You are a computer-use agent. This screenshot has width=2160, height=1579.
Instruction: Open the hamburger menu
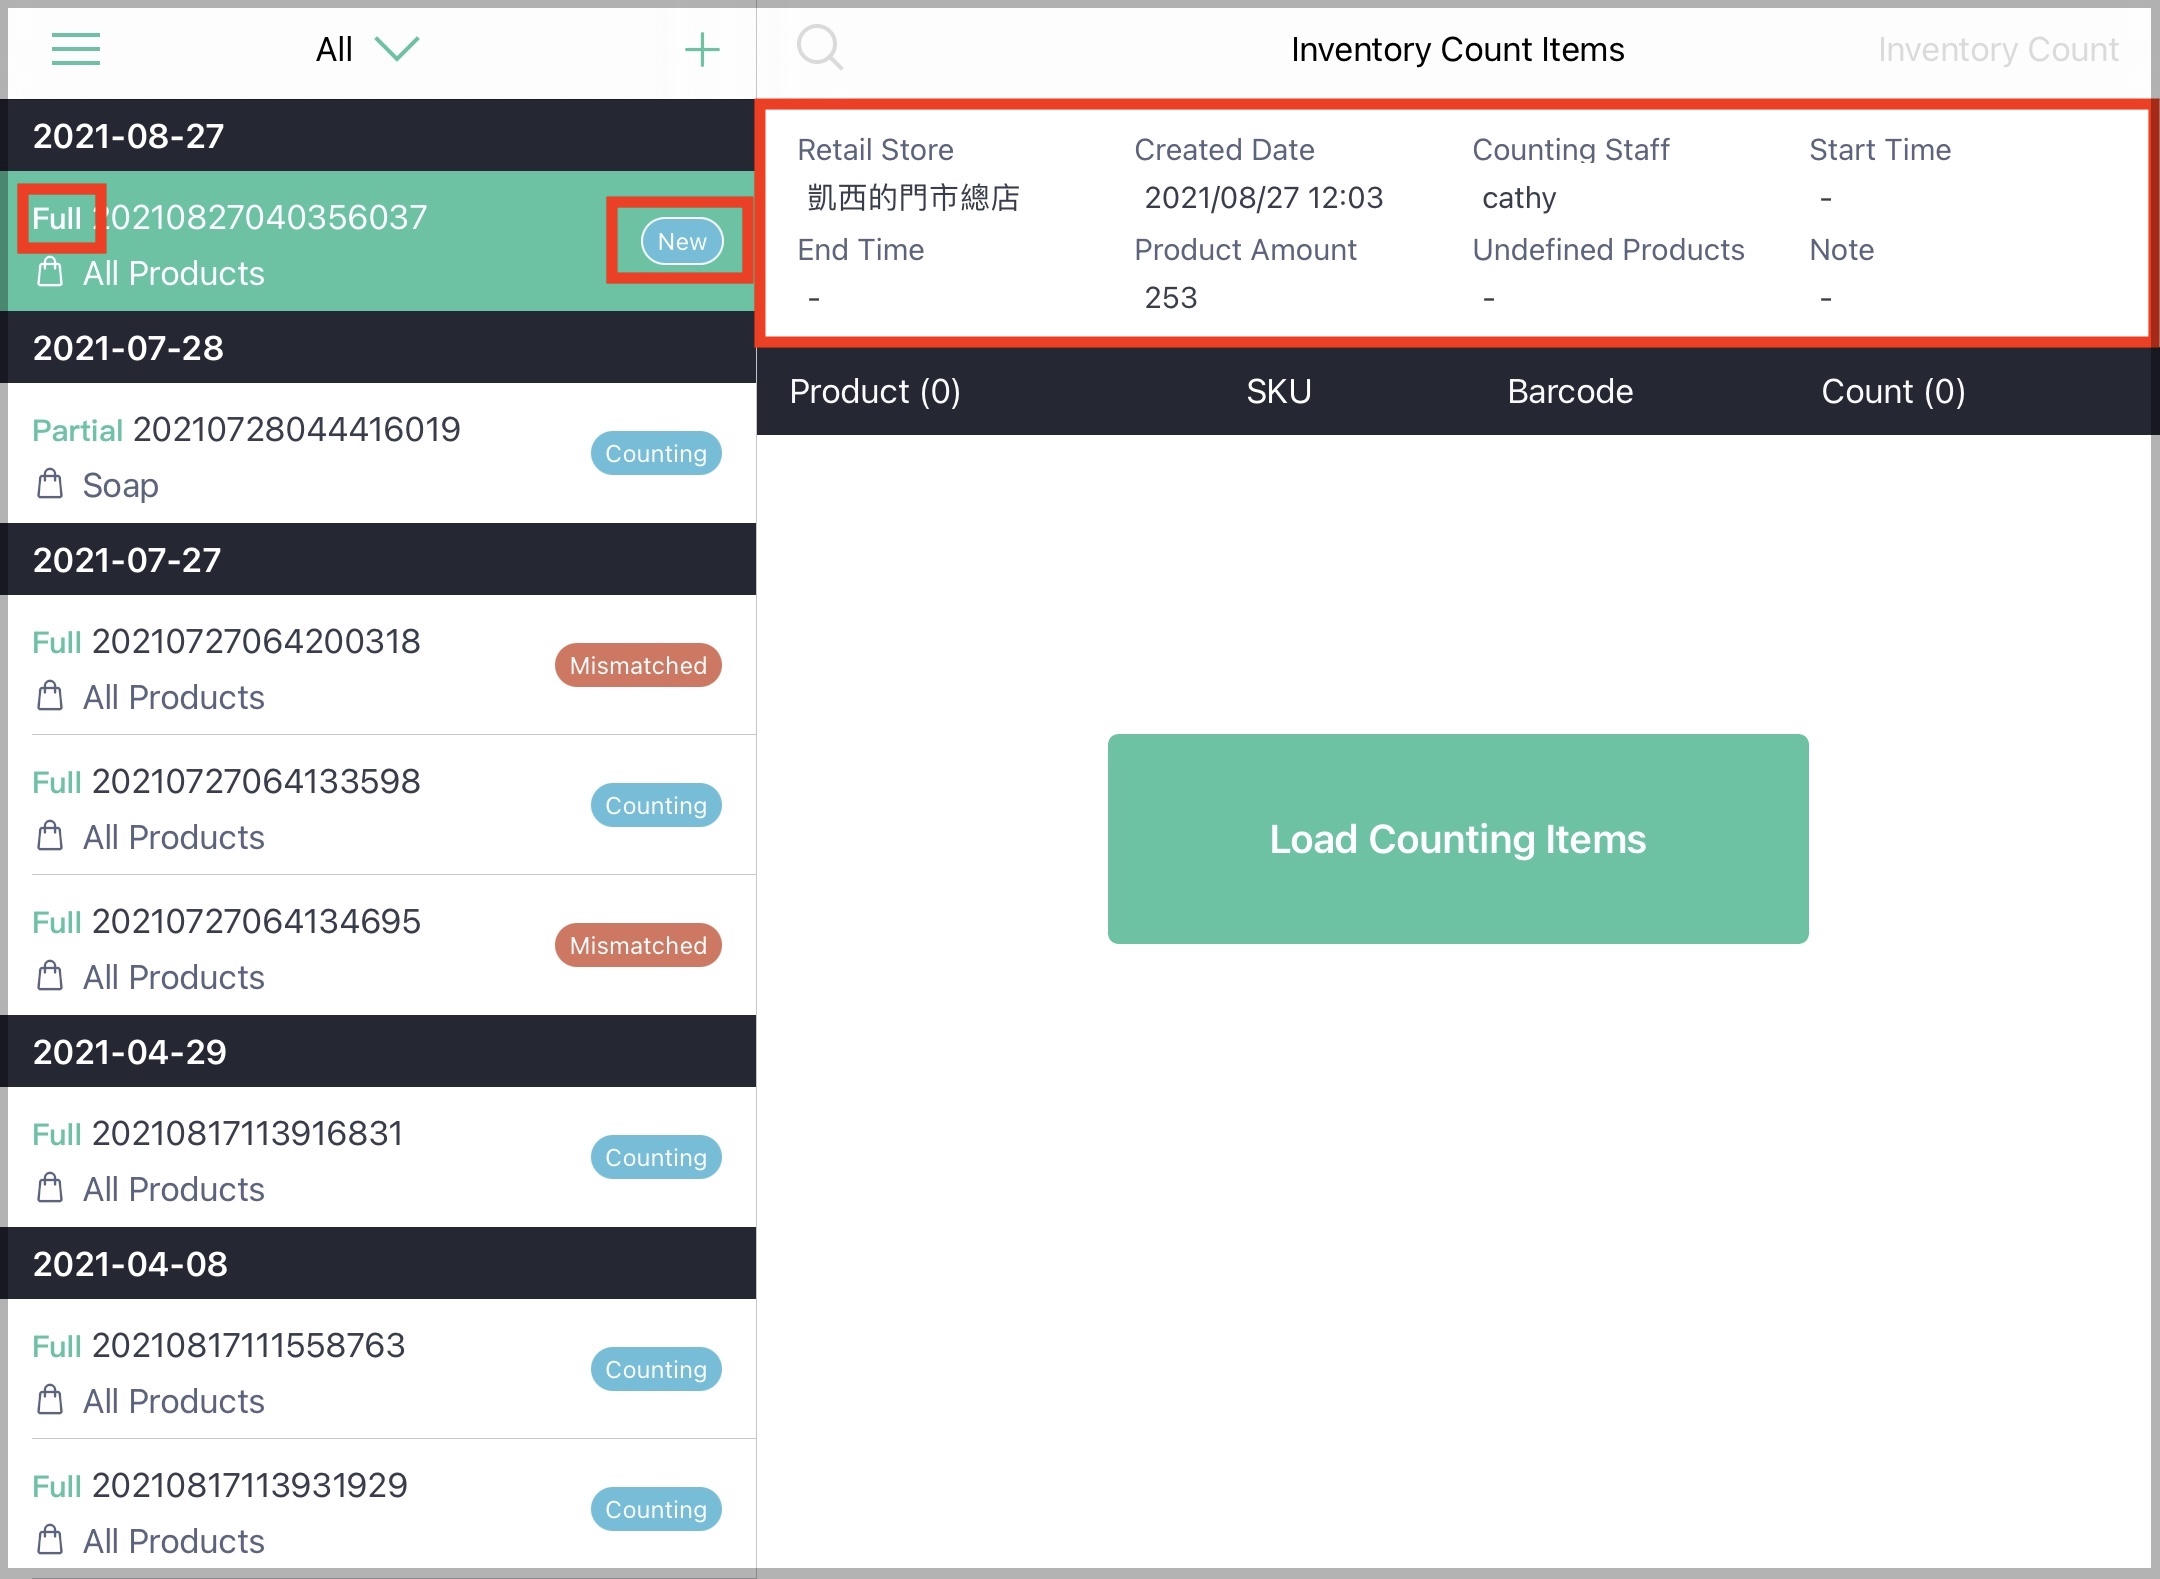pos(76,49)
